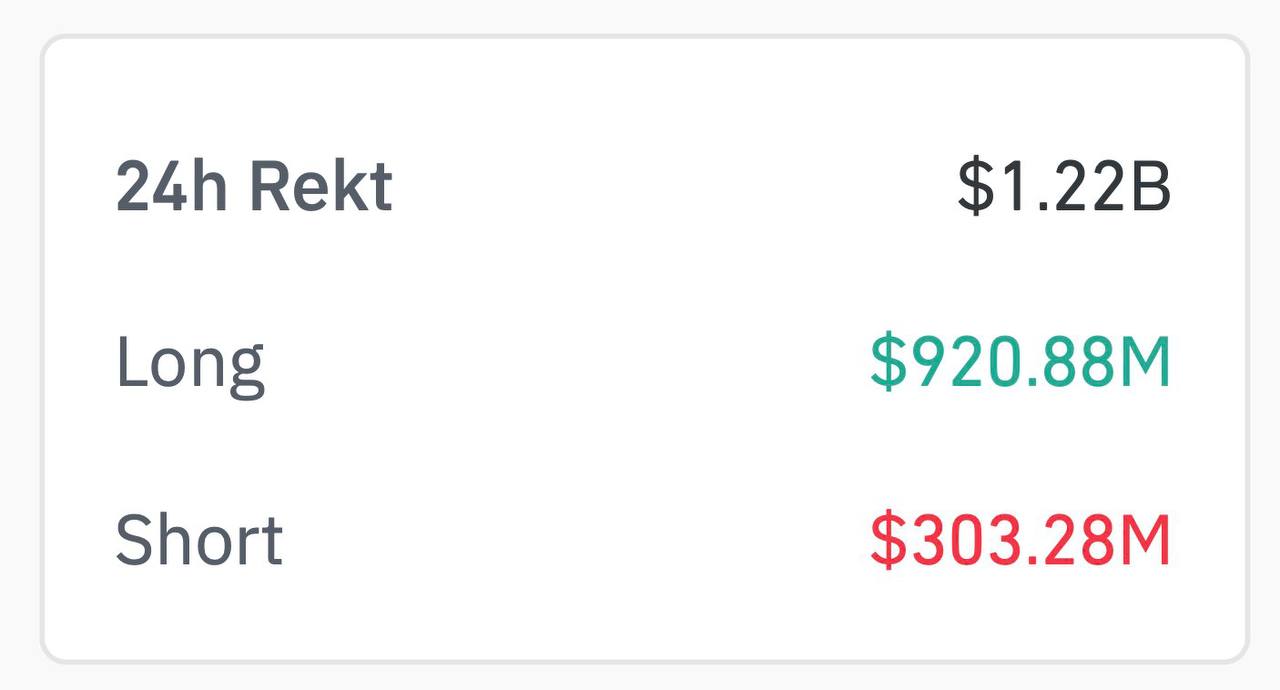
Task: Click the "B" suffix on the total
Action: pos(1150,187)
